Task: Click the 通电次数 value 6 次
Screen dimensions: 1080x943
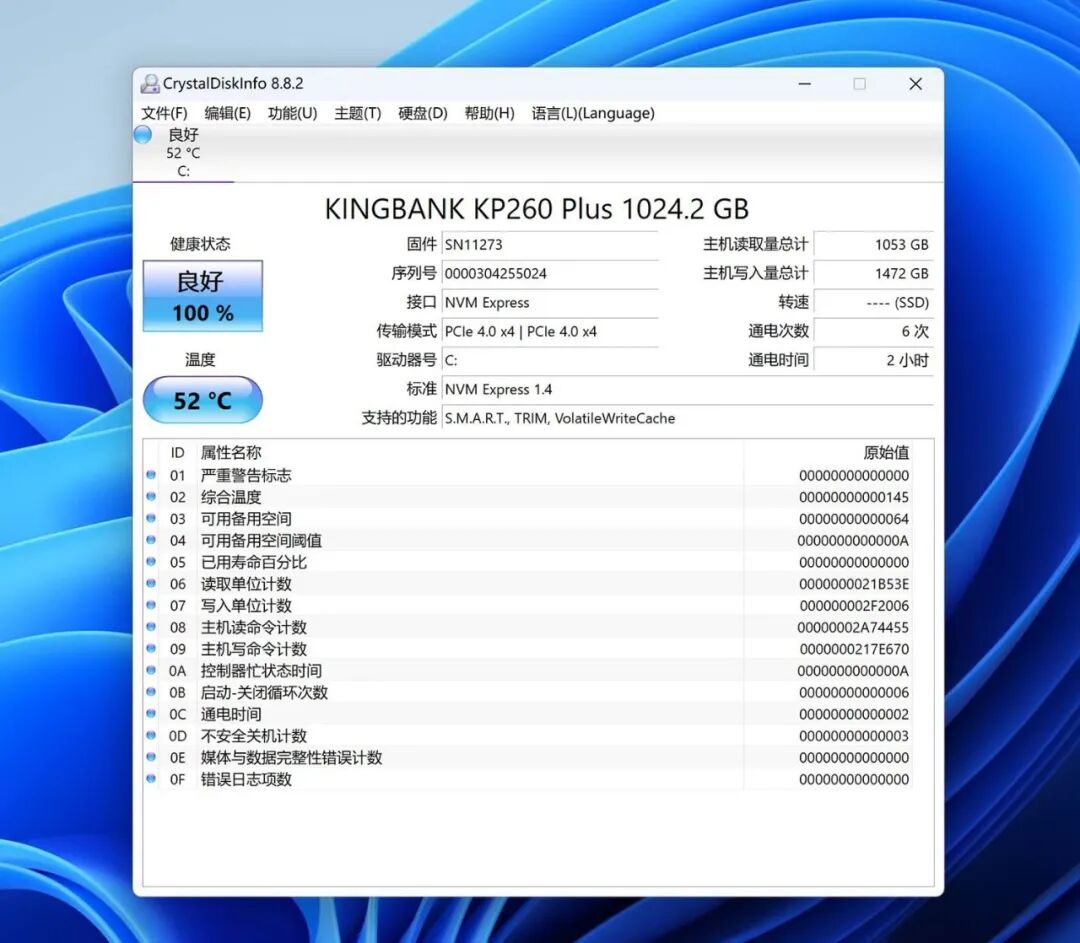Action: click(873, 331)
